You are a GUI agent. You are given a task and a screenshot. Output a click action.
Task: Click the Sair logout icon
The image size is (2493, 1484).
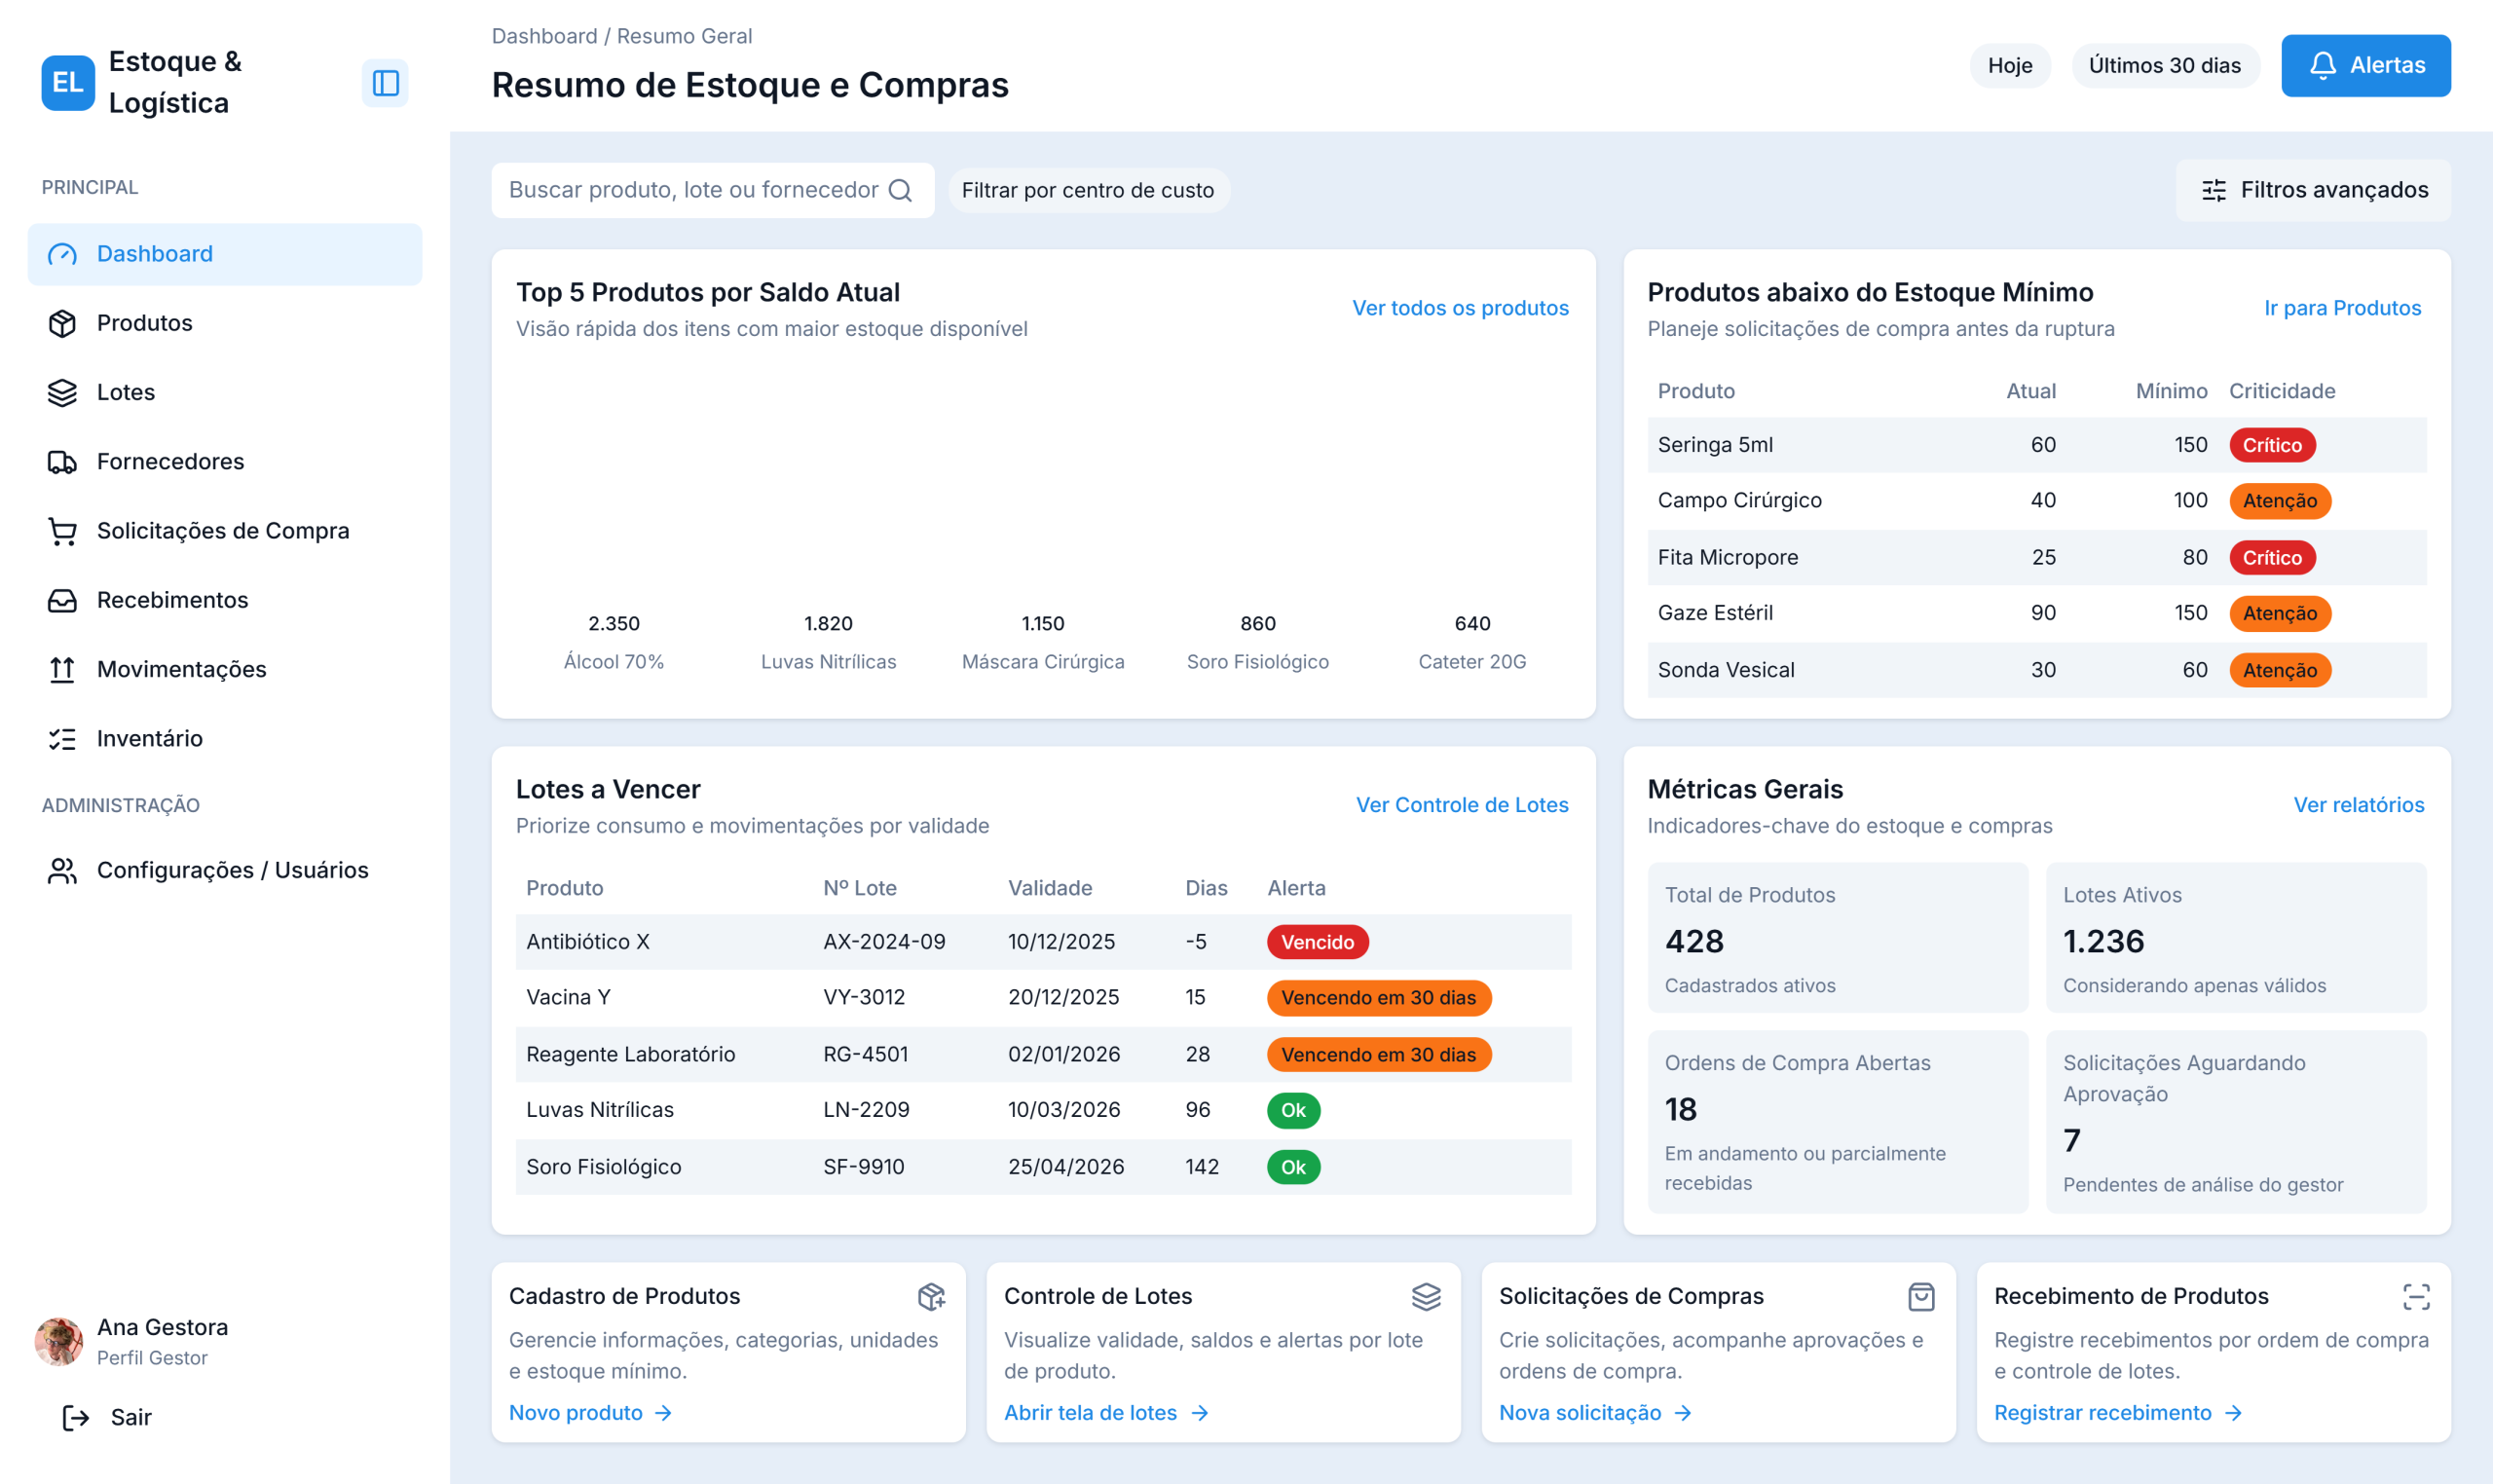click(x=76, y=1417)
